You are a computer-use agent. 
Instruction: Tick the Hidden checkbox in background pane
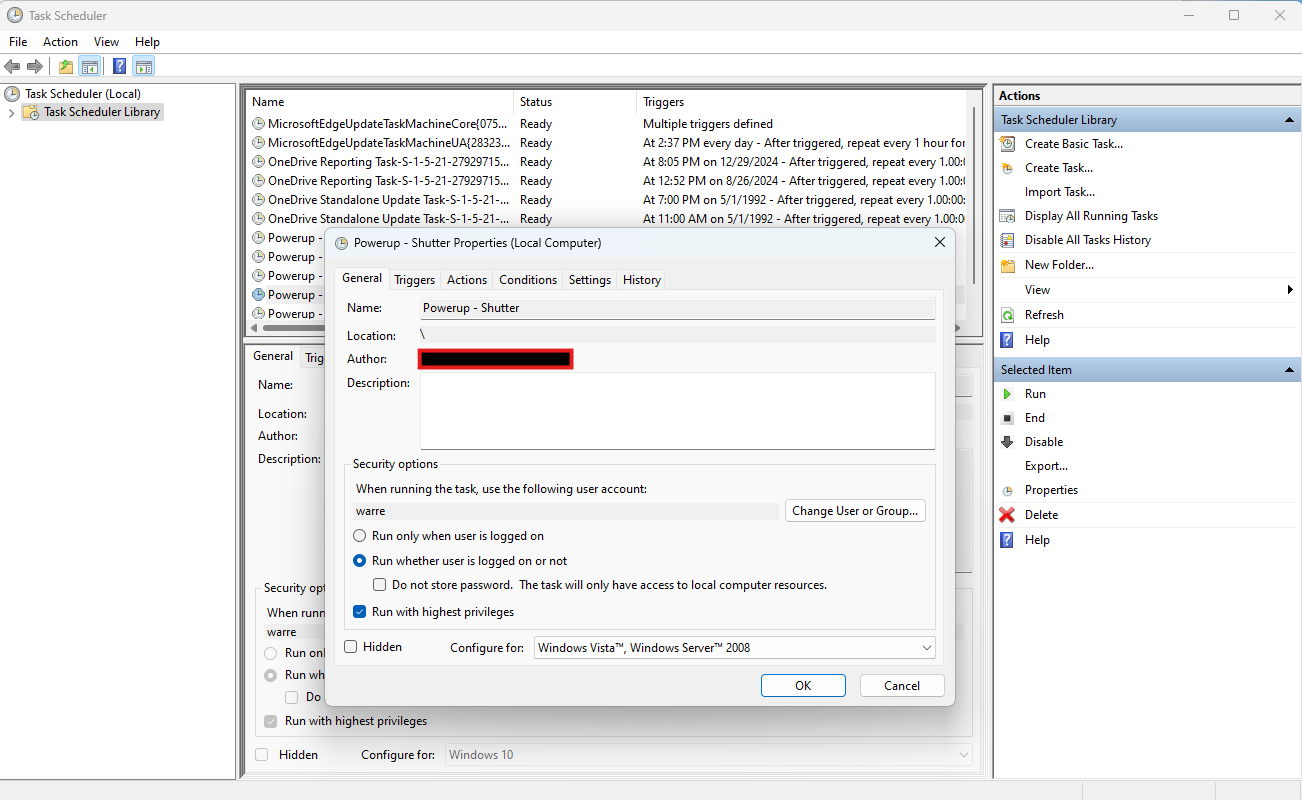point(262,755)
